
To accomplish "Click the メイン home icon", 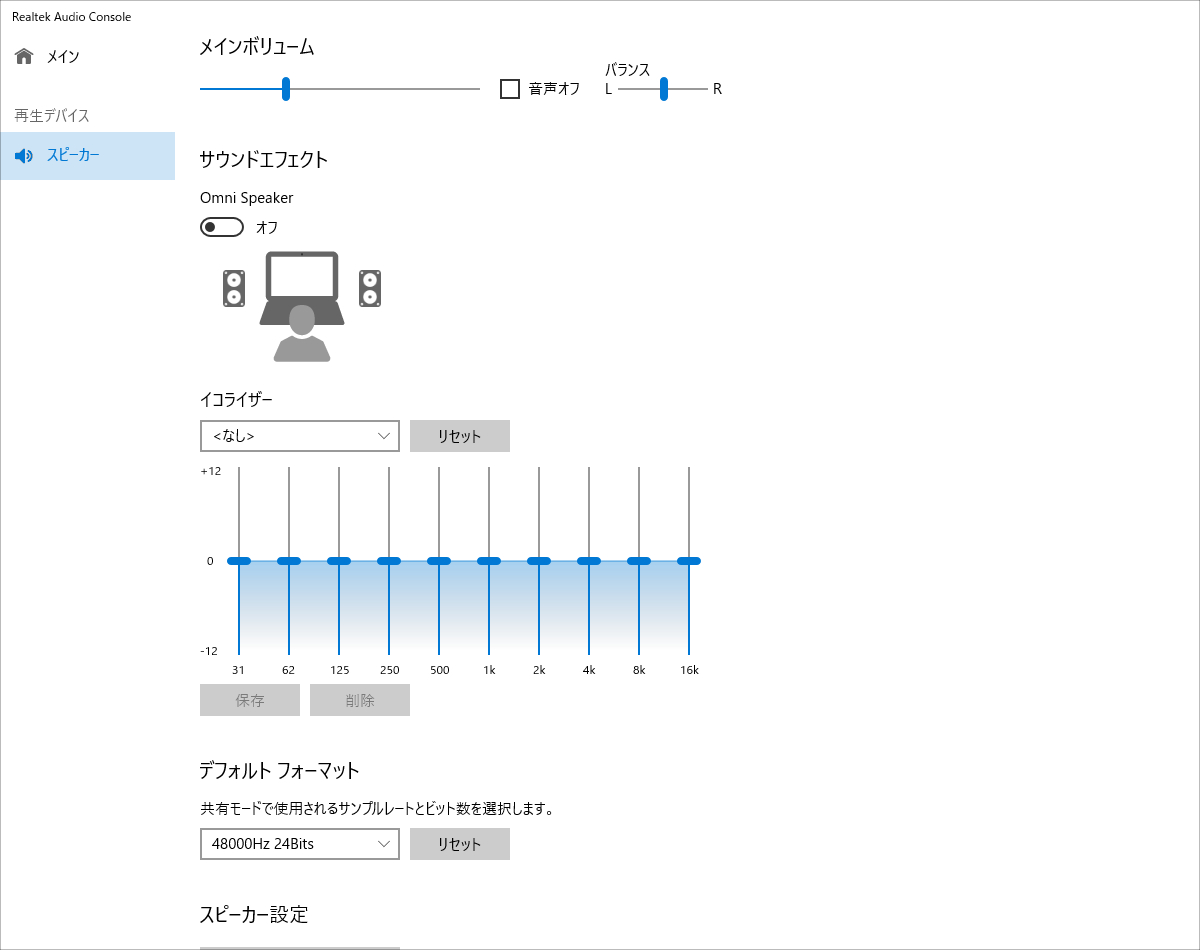I will click(23, 56).
